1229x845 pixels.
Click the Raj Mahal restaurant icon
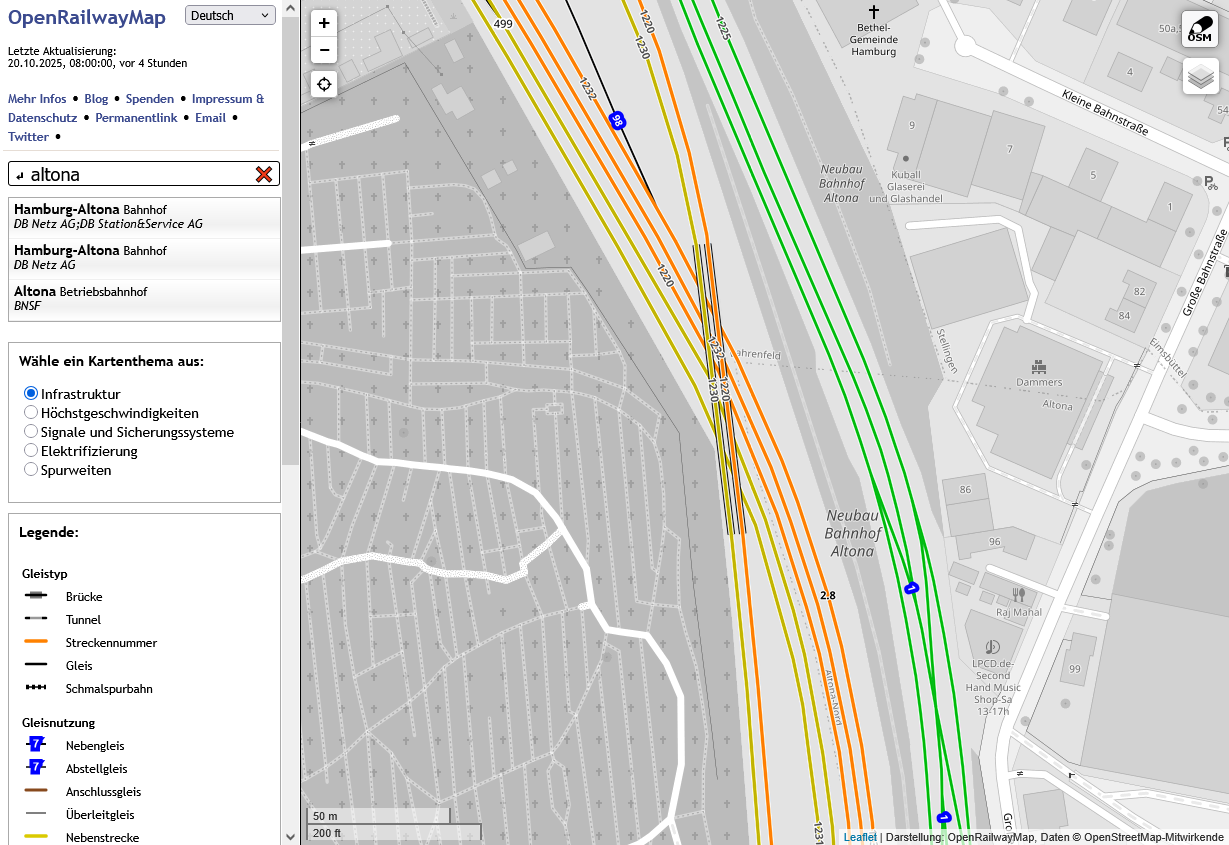tap(1018, 595)
